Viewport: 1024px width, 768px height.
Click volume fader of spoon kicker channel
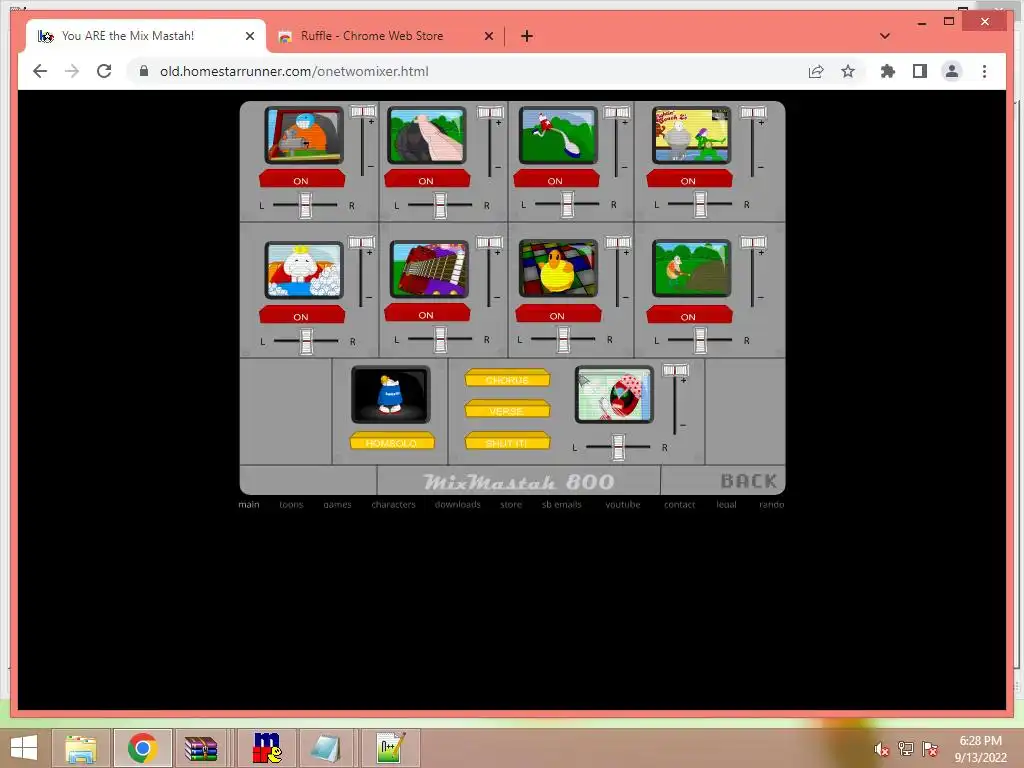[x=616, y=112]
